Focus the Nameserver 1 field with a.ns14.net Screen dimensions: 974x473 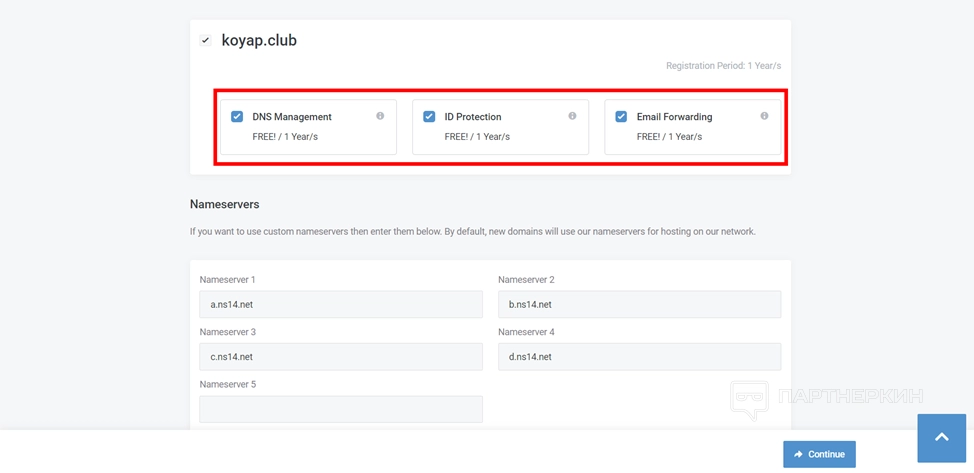point(341,305)
